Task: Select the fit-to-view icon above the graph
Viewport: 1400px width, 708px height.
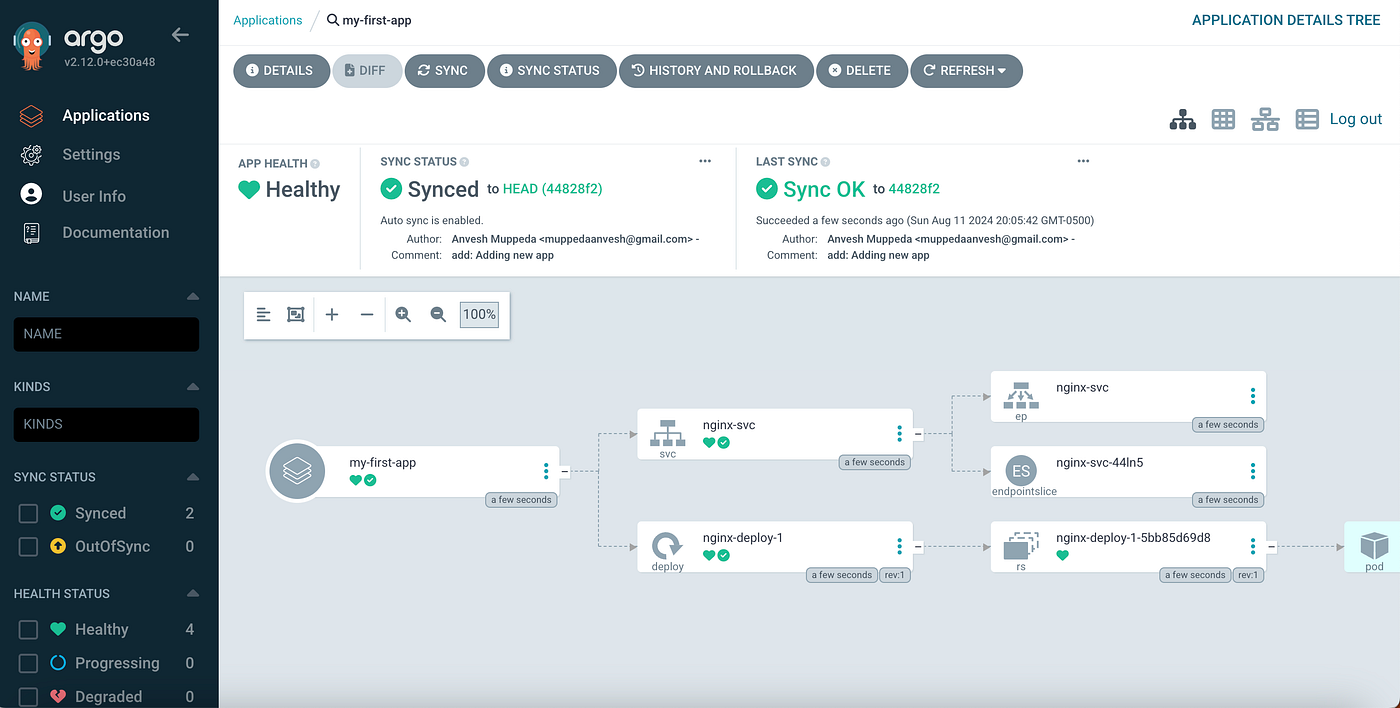Action: pyautogui.click(x=295, y=314)
